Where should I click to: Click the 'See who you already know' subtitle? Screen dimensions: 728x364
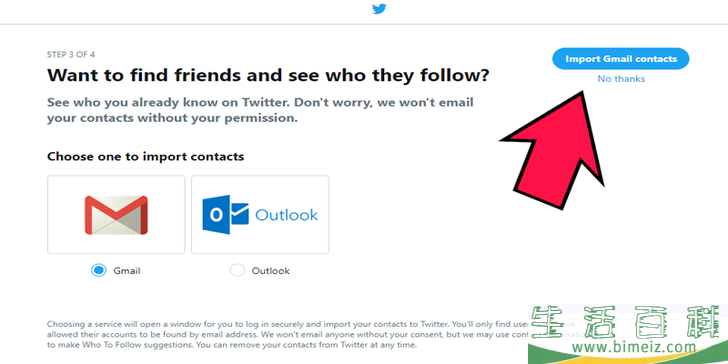pyautogui.click(x=260, y=110)
